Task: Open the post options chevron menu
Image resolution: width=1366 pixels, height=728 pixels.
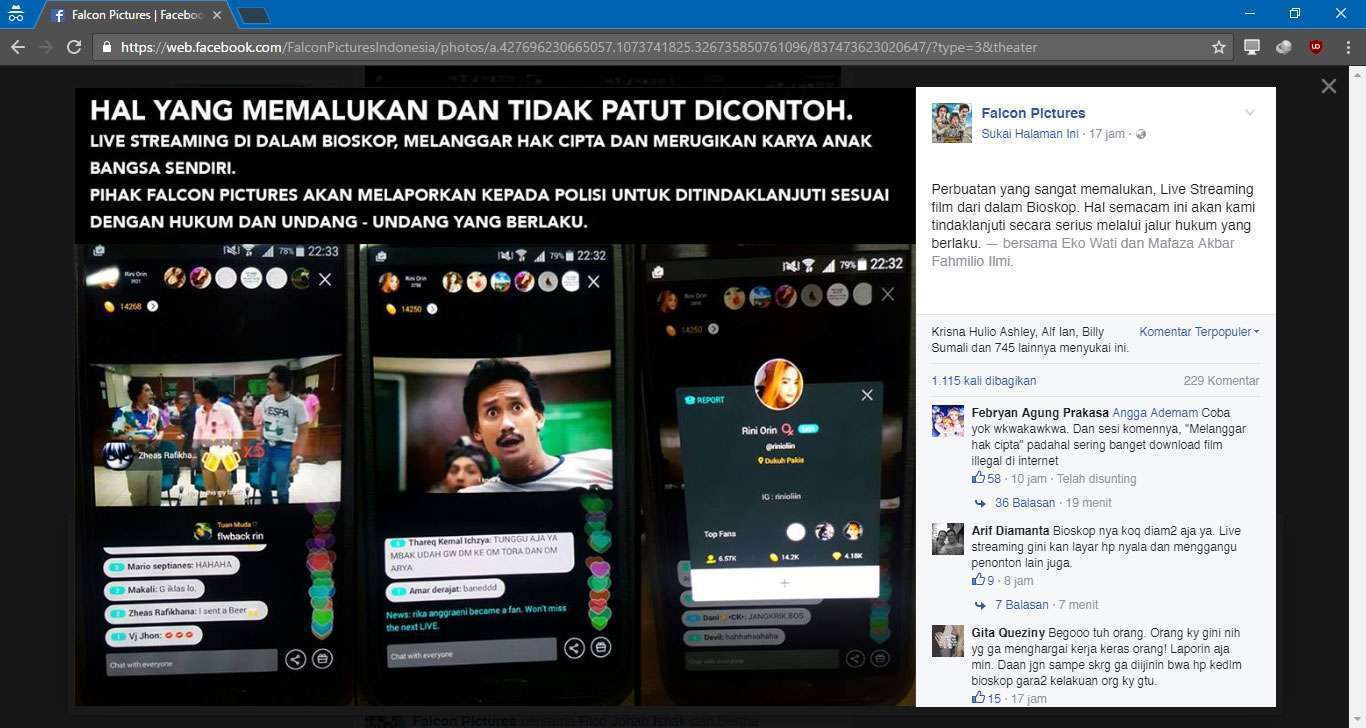Action: click(x=1249, y=113)
